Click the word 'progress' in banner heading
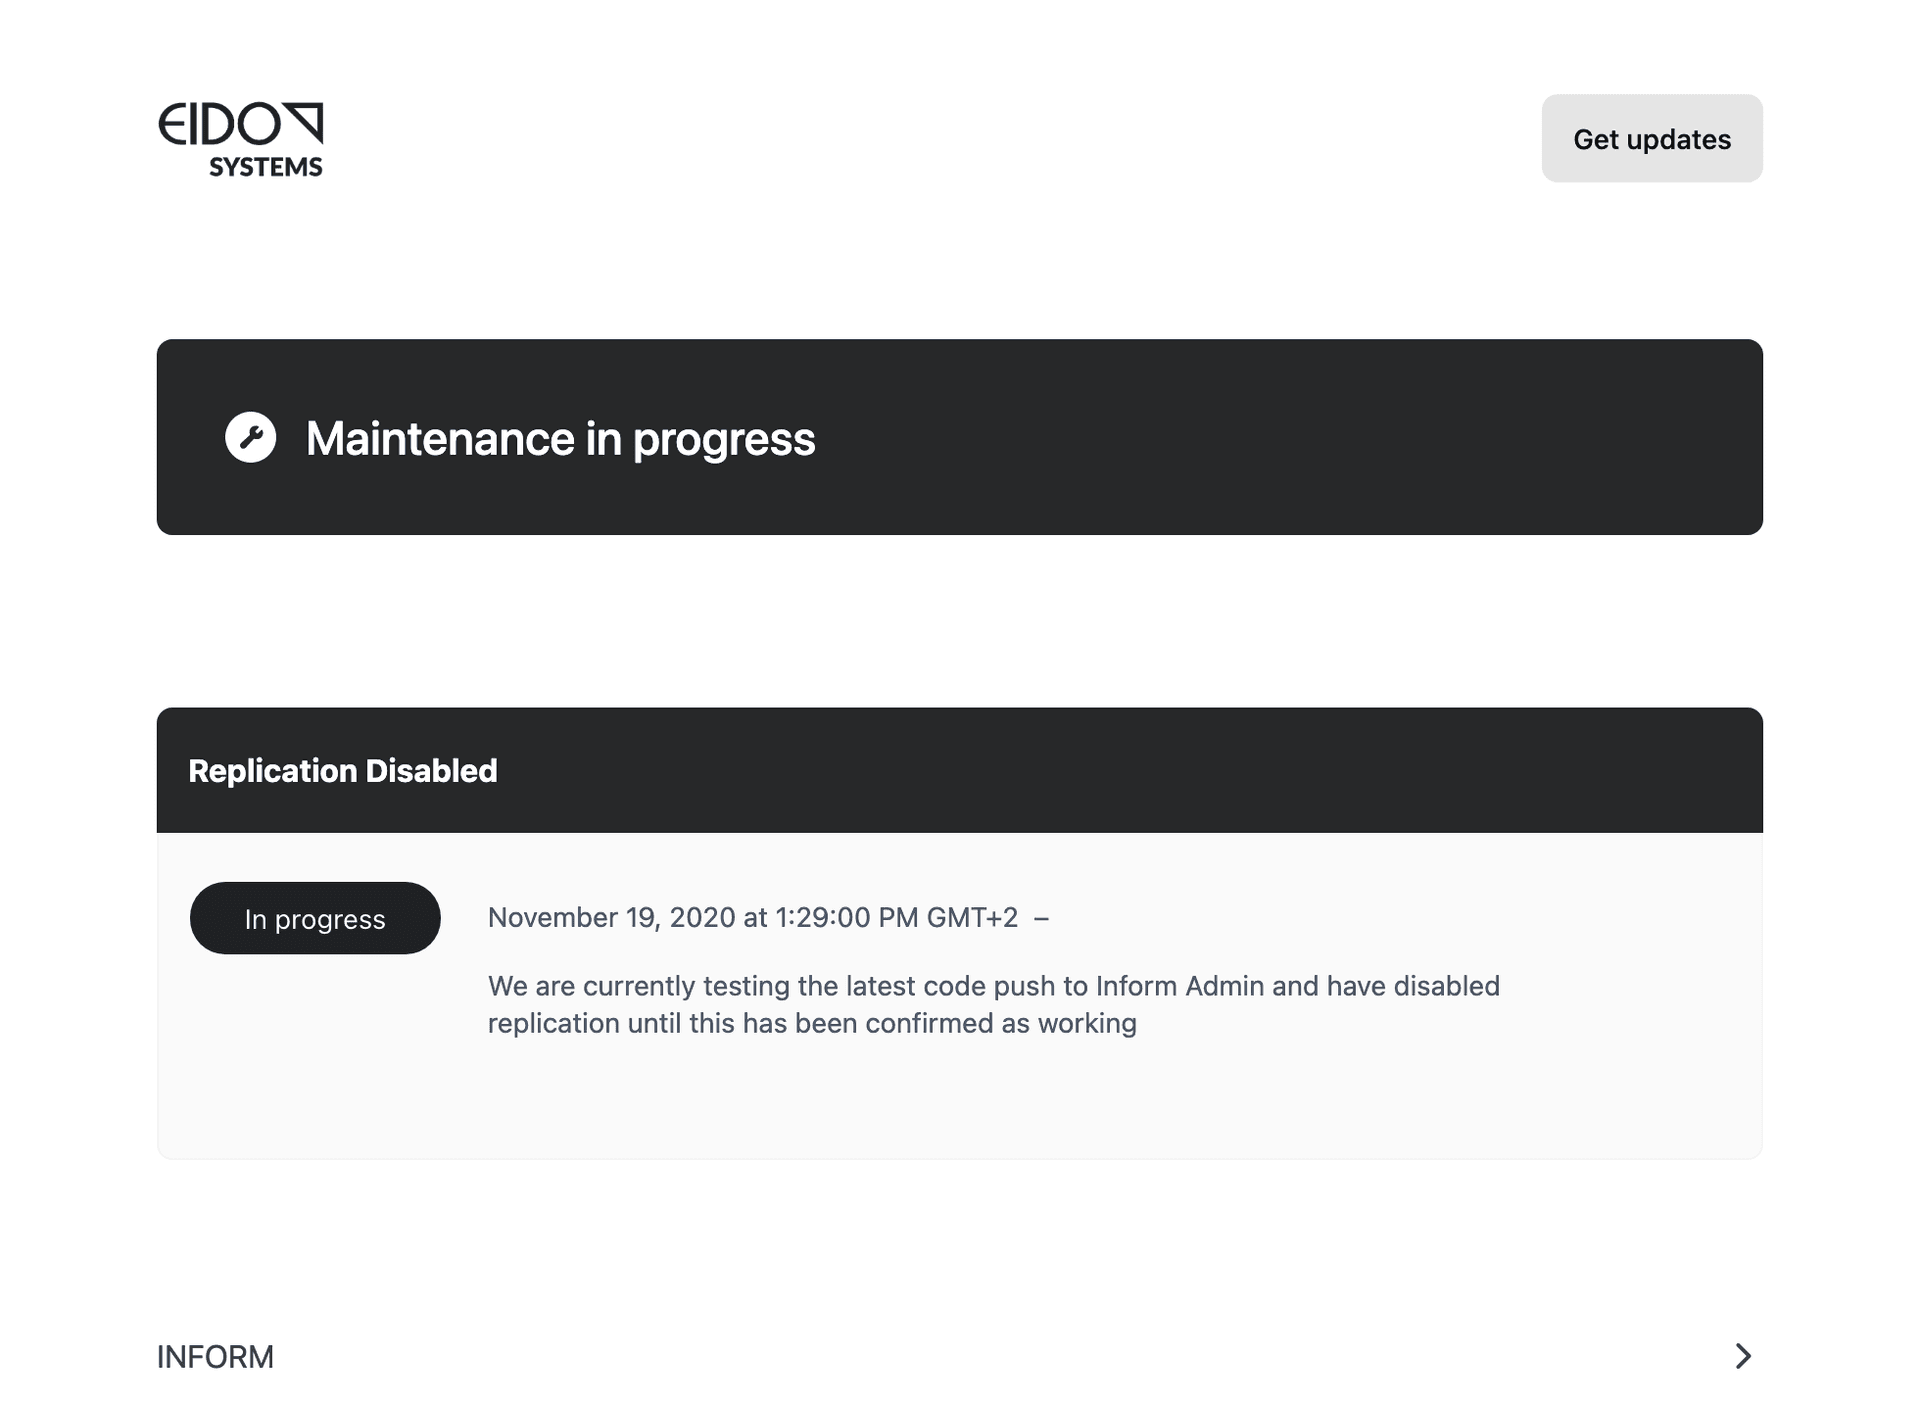 [x=724, y=441]
